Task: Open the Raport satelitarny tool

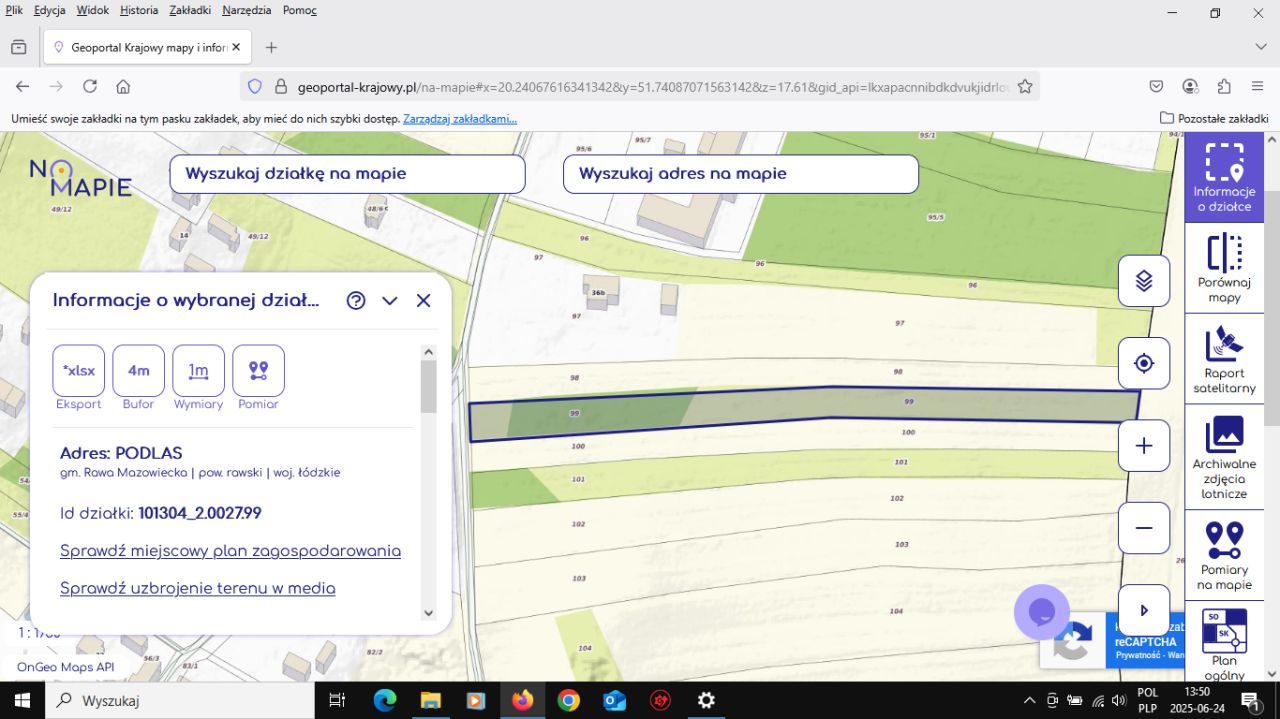Action: (x=1224, y=358)
